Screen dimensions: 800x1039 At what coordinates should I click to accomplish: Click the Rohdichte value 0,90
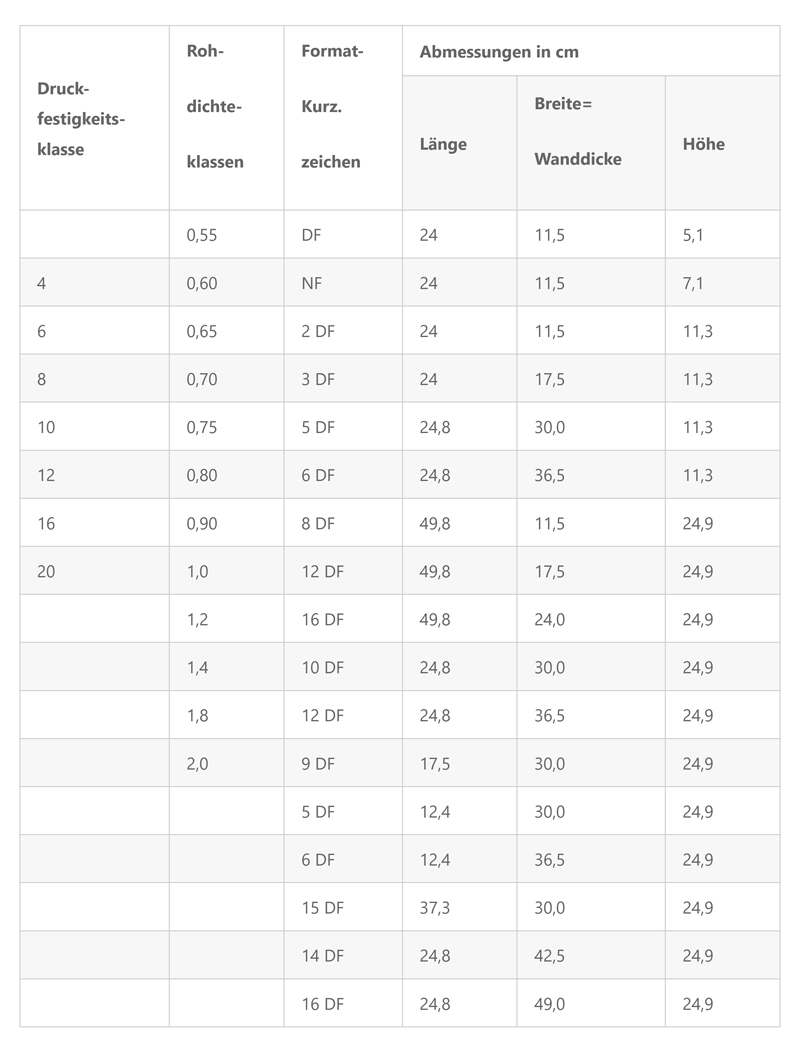tap(202, 523)
